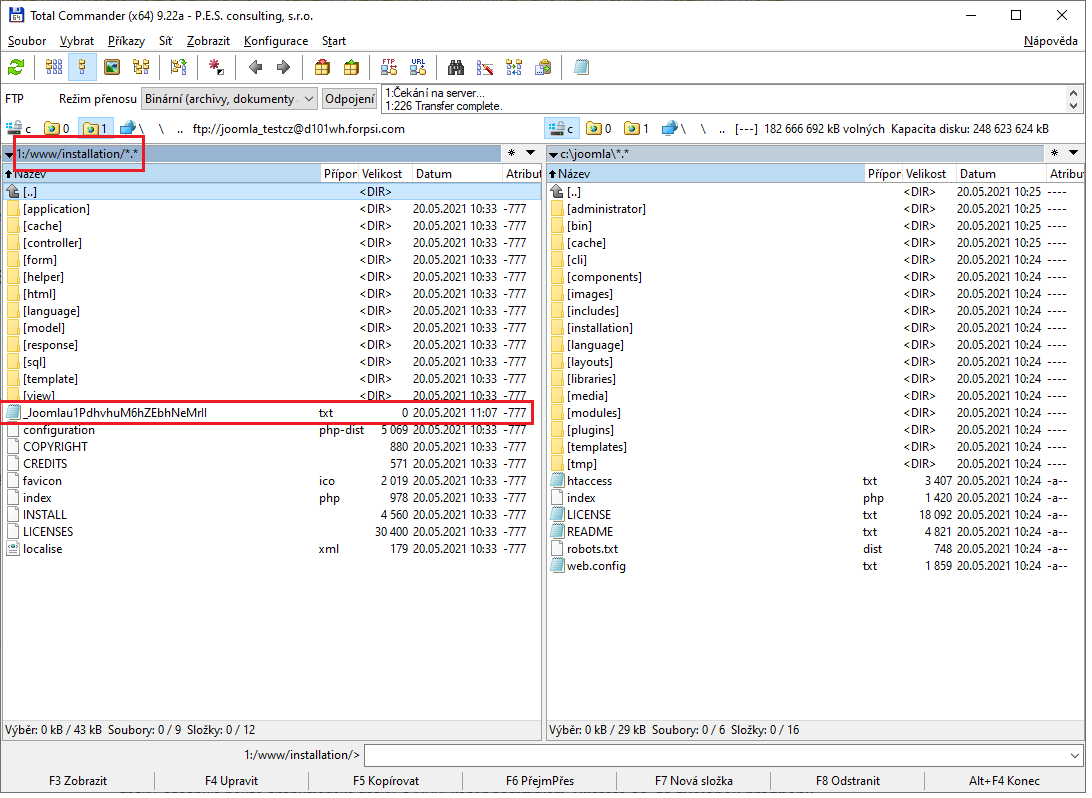1092x798 pixels.
Task: Select FTP connection 1 in left drive bar
Action: tap(95, 129)
